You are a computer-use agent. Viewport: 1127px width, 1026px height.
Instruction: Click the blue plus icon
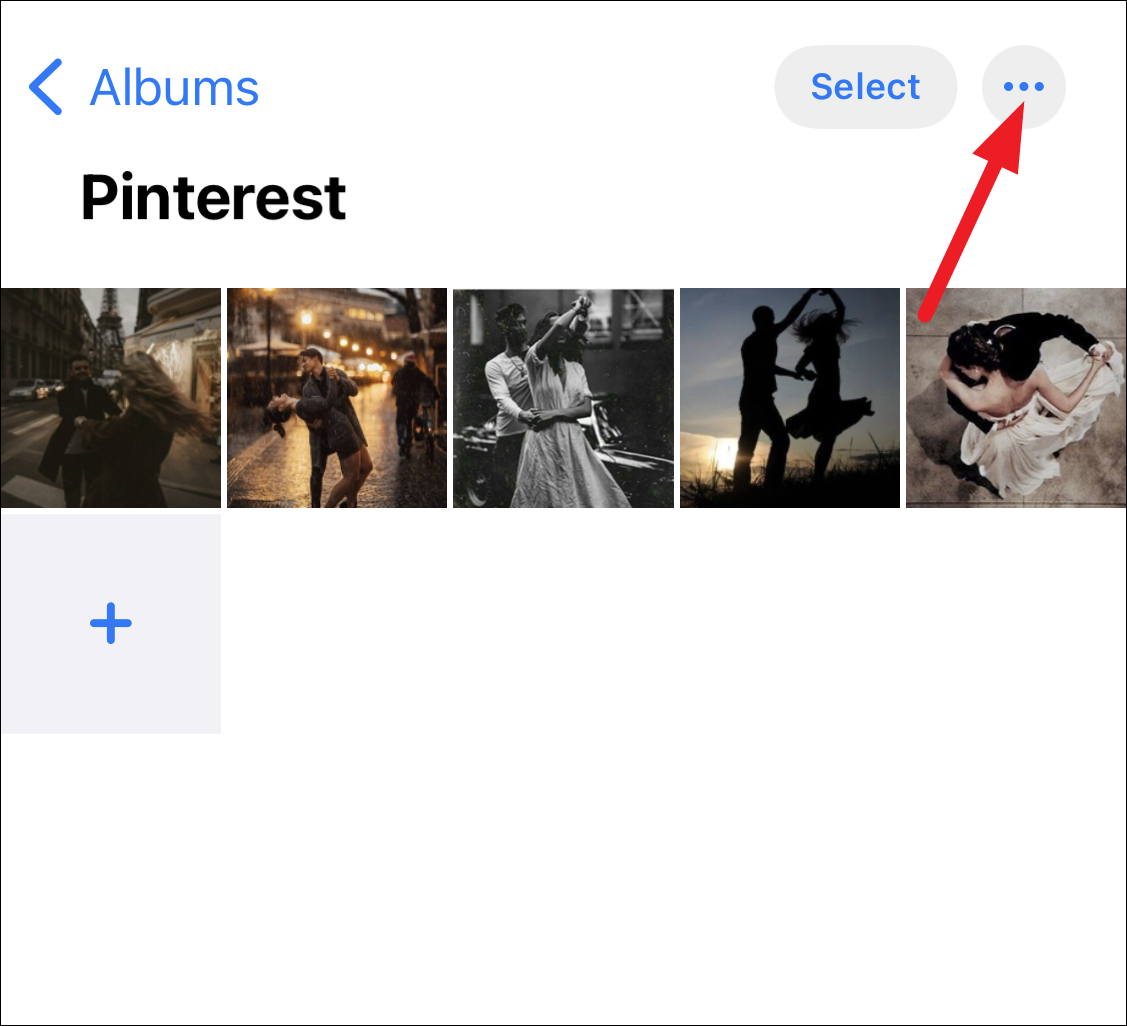(110, 624)
